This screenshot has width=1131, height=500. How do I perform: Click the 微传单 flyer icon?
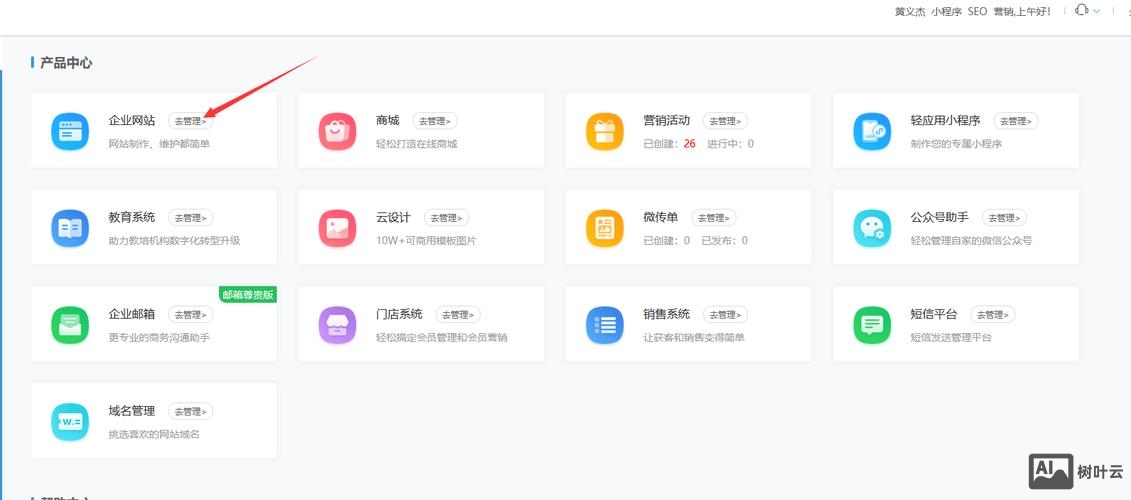tap(604, 228)
